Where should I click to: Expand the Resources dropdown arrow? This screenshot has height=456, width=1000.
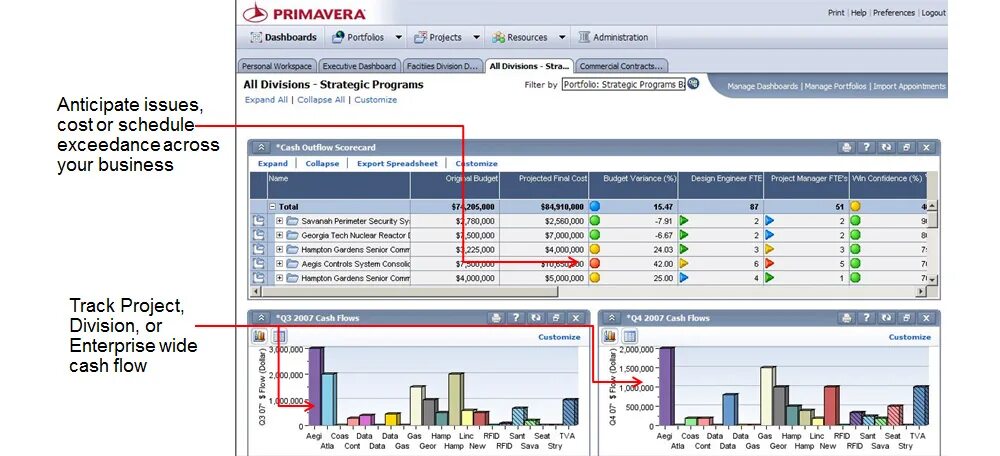562,38
